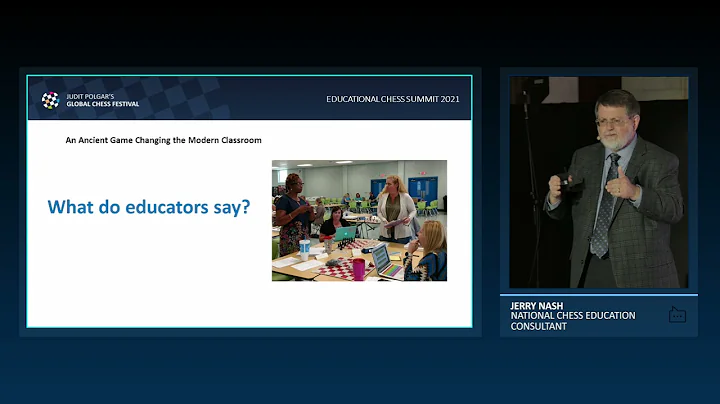The width and height of the screenshot is (720, 404).
Task: Click the 'NATIONAL CHESS EDUCATION CONSULTANT' caption
Action: (x=573, y=321)
